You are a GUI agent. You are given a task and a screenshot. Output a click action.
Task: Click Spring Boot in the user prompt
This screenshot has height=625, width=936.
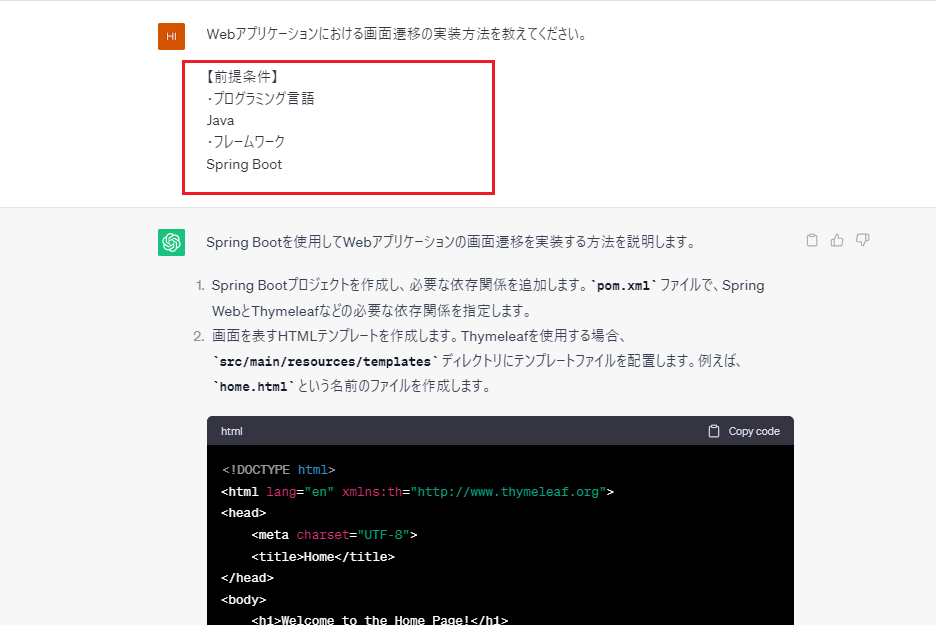244,164
